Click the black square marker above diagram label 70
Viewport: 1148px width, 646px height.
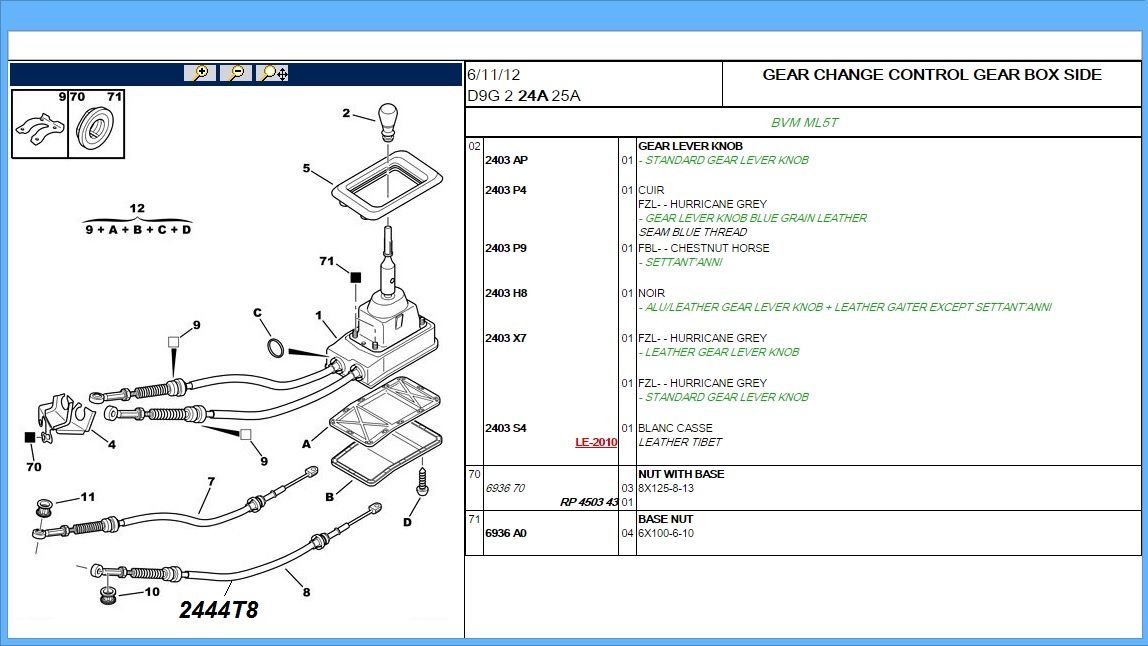pos(31,438)
